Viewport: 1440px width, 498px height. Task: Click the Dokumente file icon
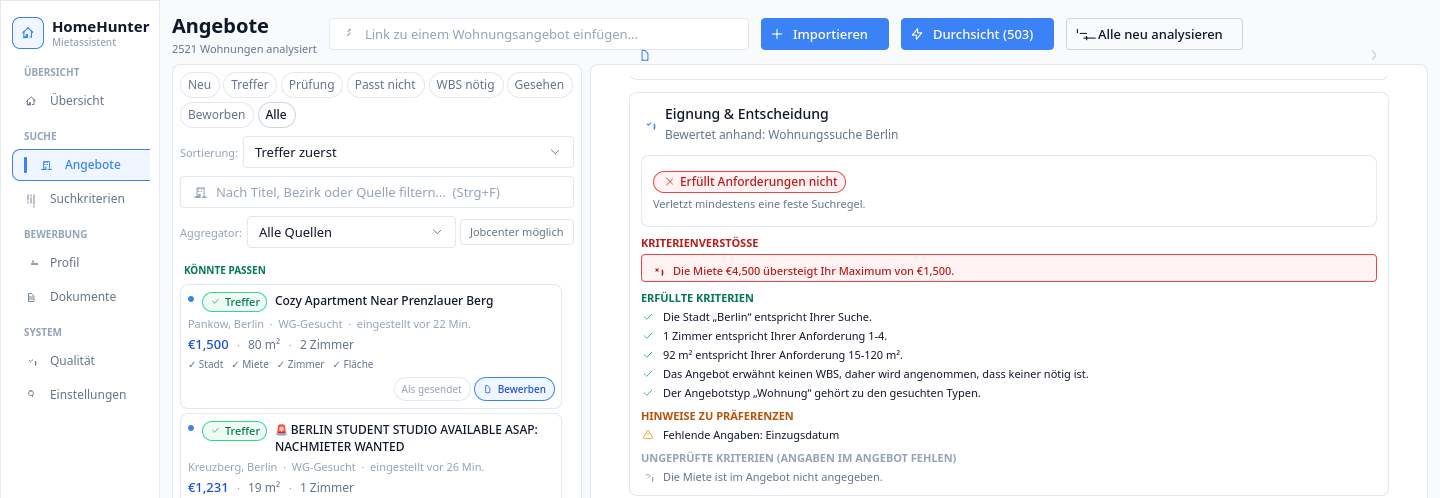point(31,297)
